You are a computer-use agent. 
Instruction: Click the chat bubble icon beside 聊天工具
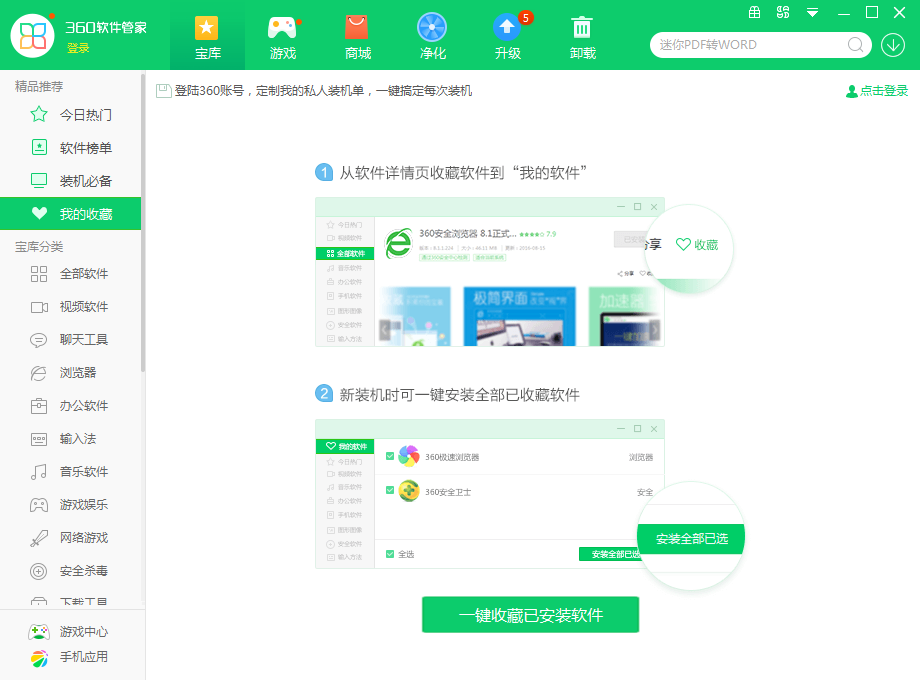[39, 340]
